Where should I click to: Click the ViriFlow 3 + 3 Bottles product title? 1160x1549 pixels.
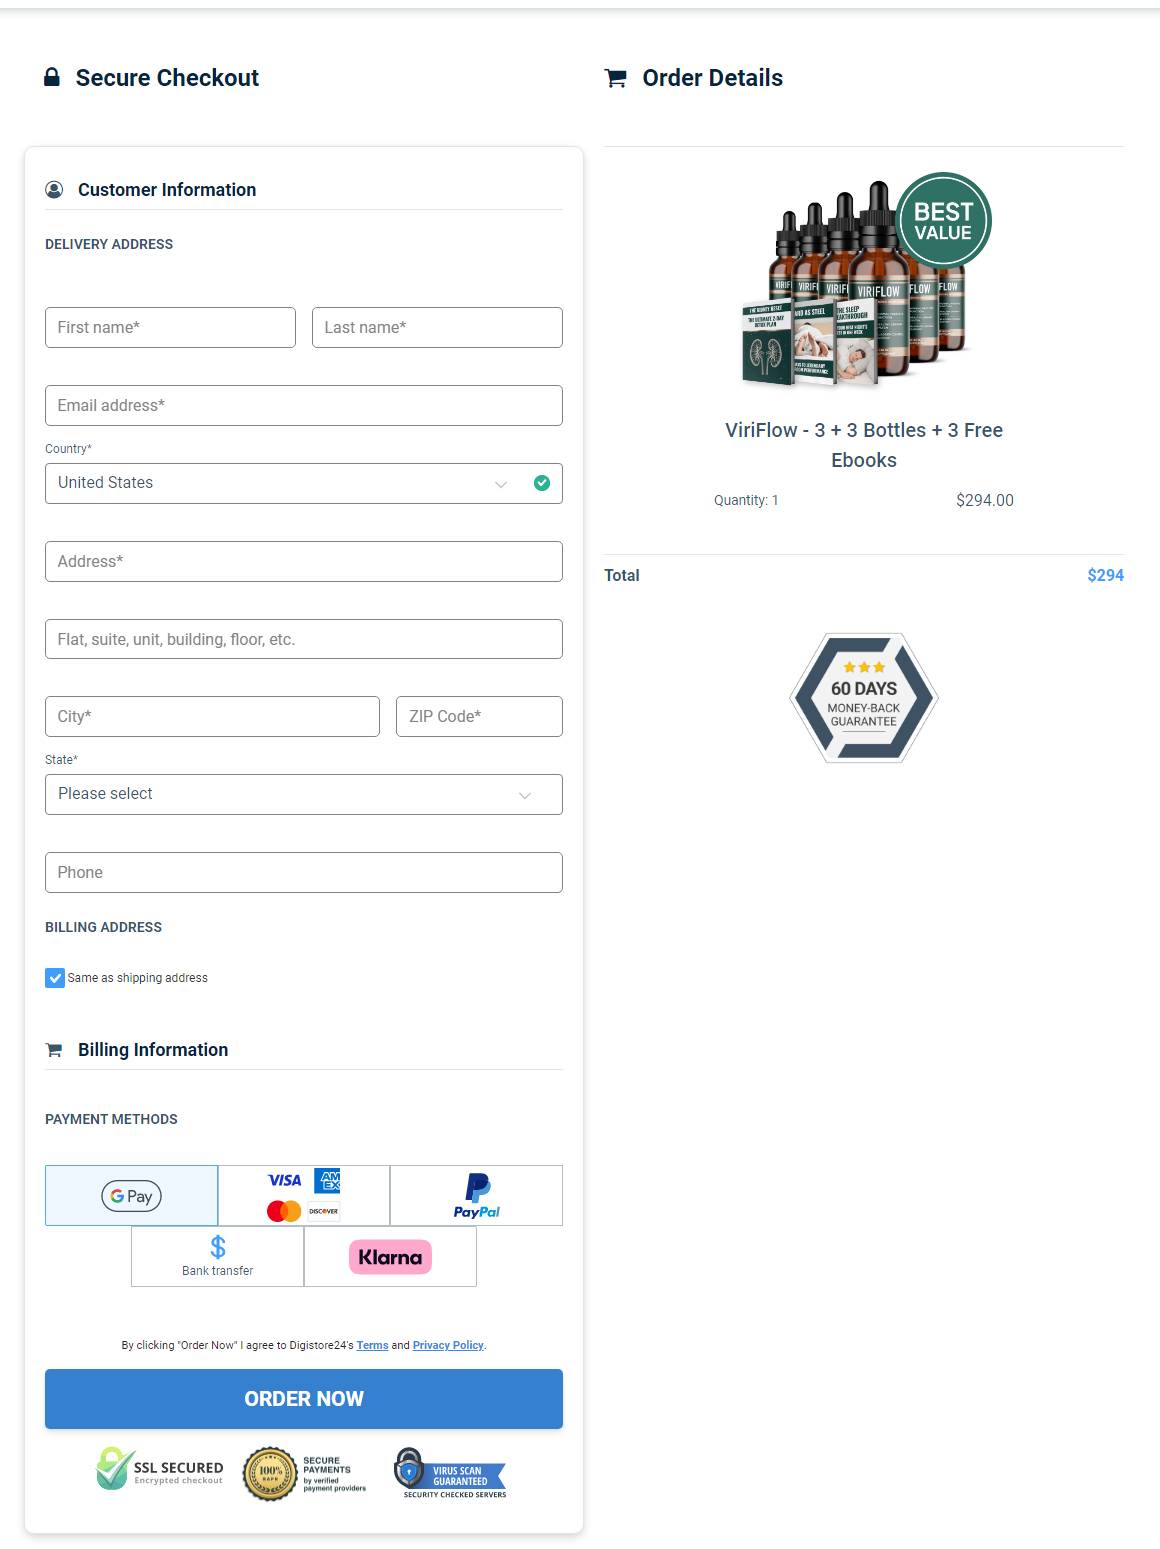[864, 445]
